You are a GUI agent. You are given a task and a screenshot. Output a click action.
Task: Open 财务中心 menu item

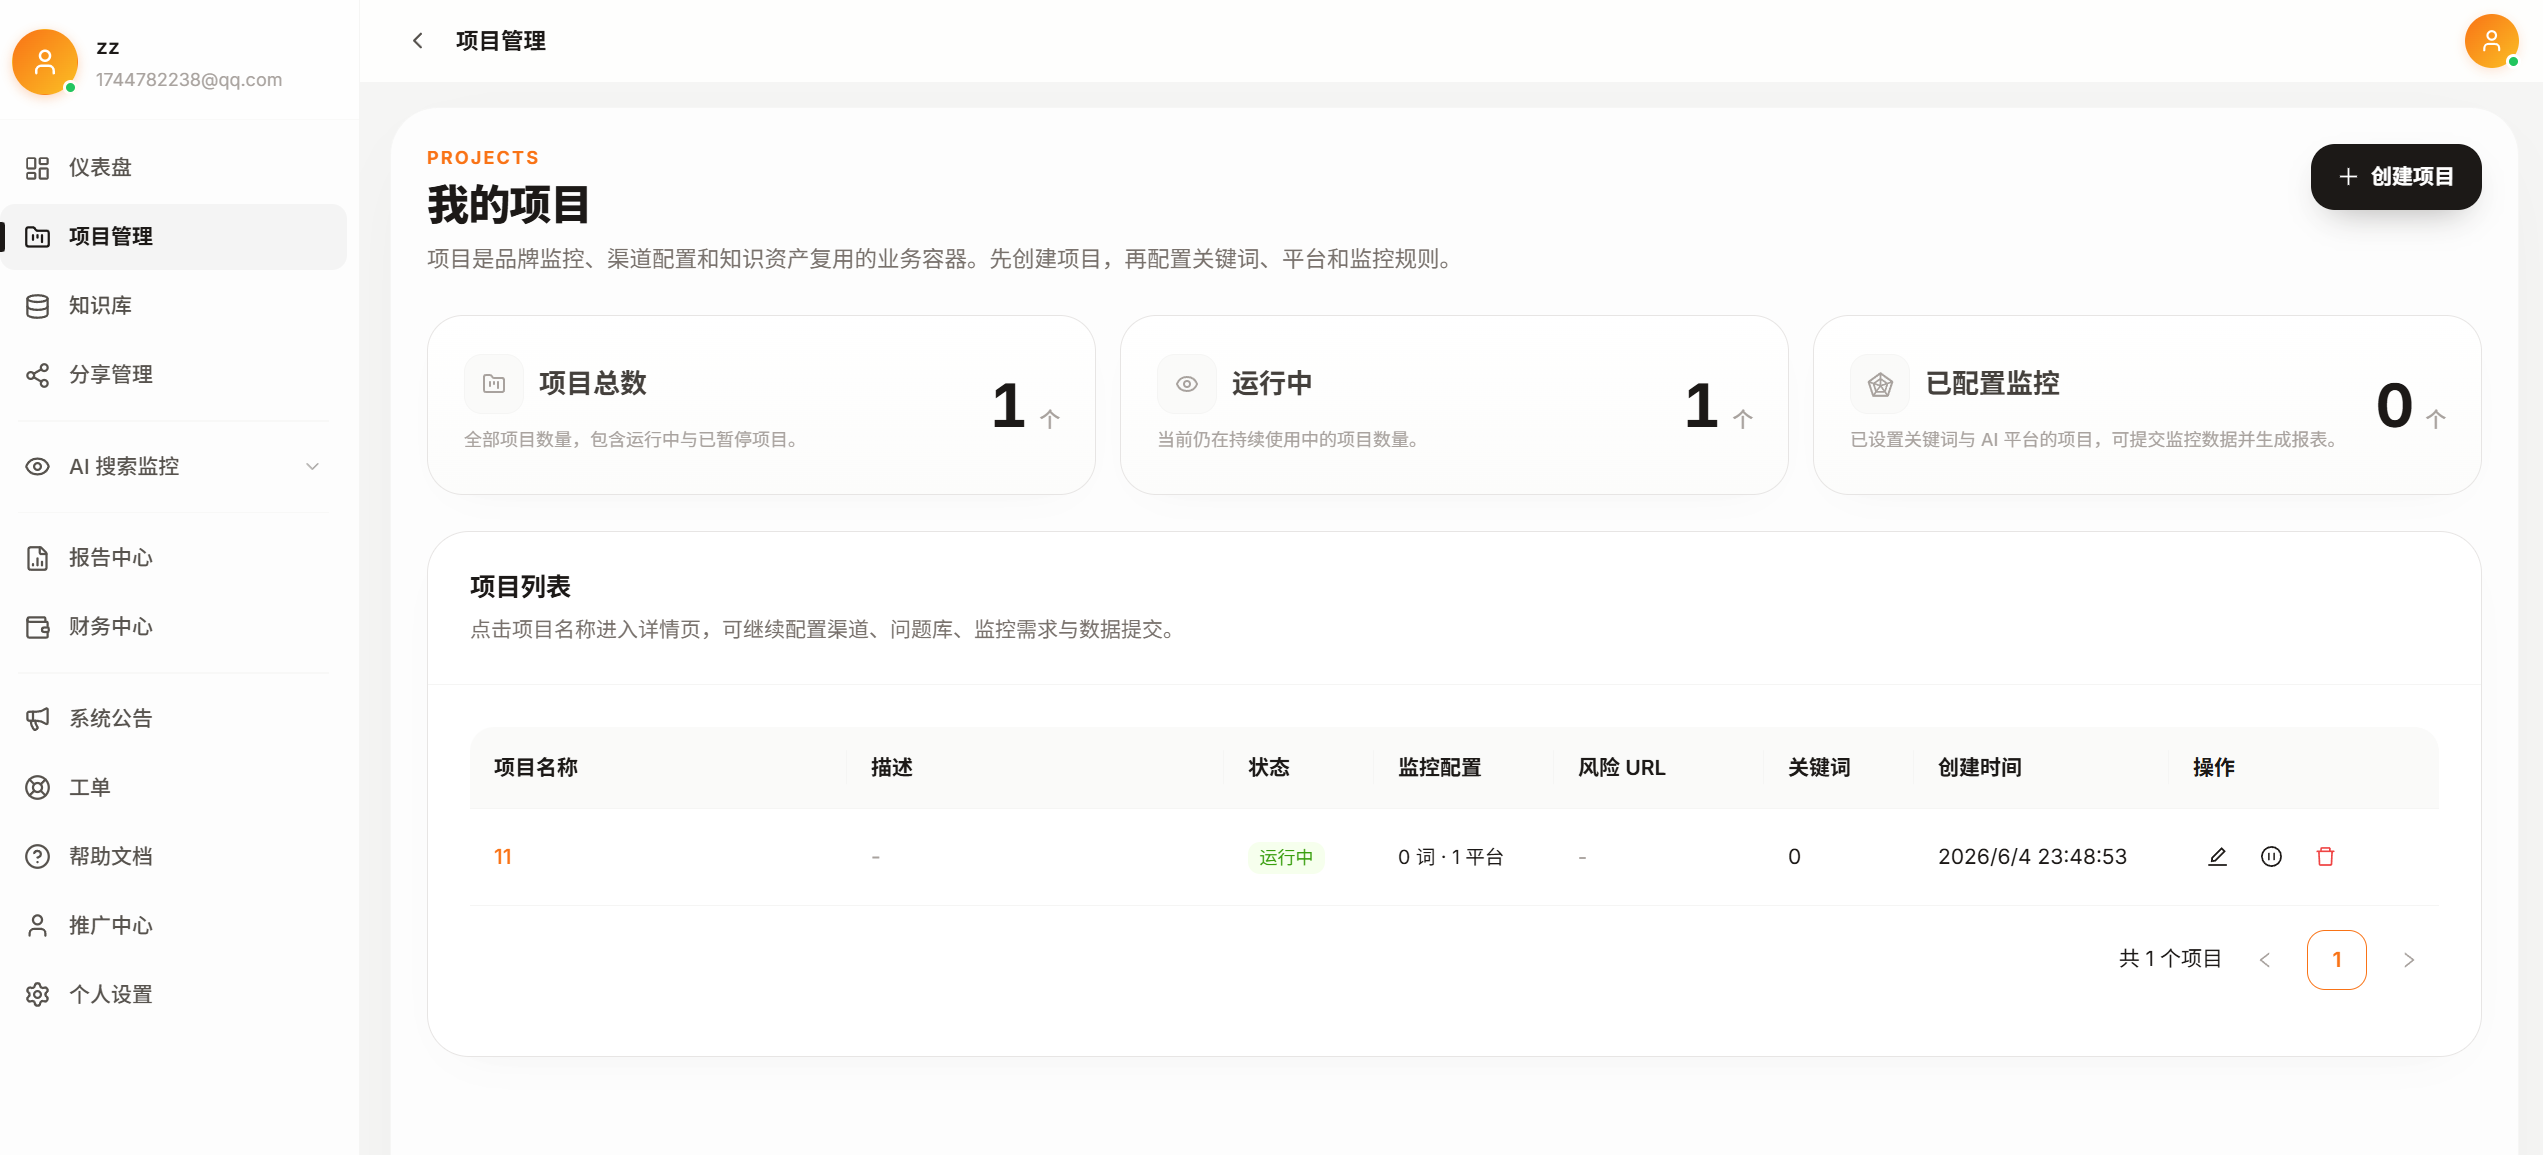tap(174, 627)
